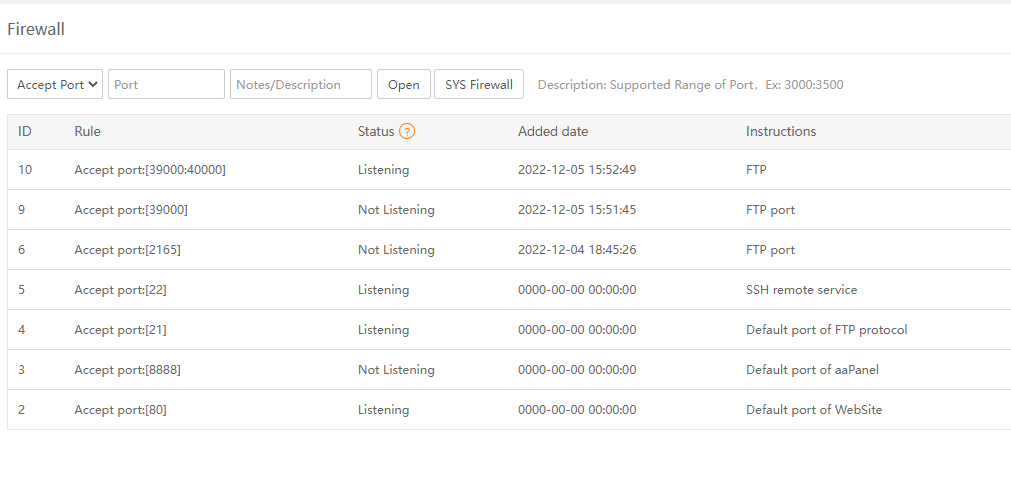Click the Firewall page heading

click(36, 29)
